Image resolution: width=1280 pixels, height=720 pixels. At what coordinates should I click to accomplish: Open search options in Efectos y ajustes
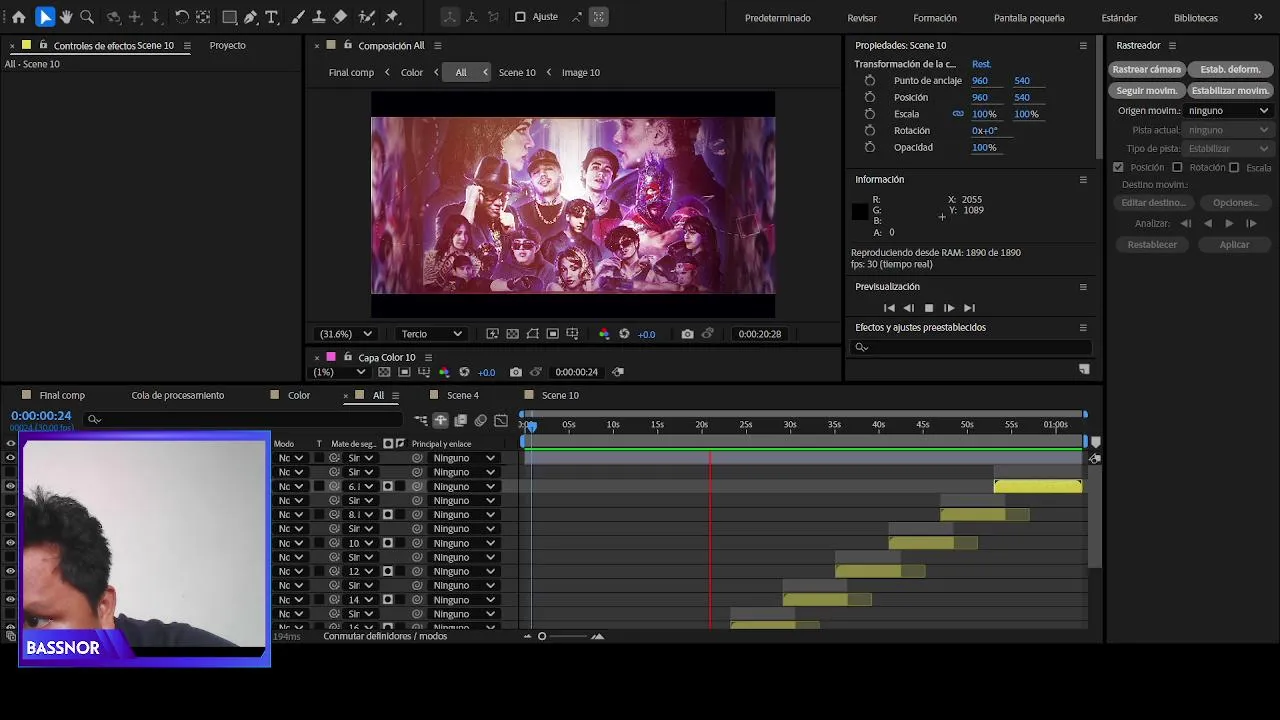[862, 347]
